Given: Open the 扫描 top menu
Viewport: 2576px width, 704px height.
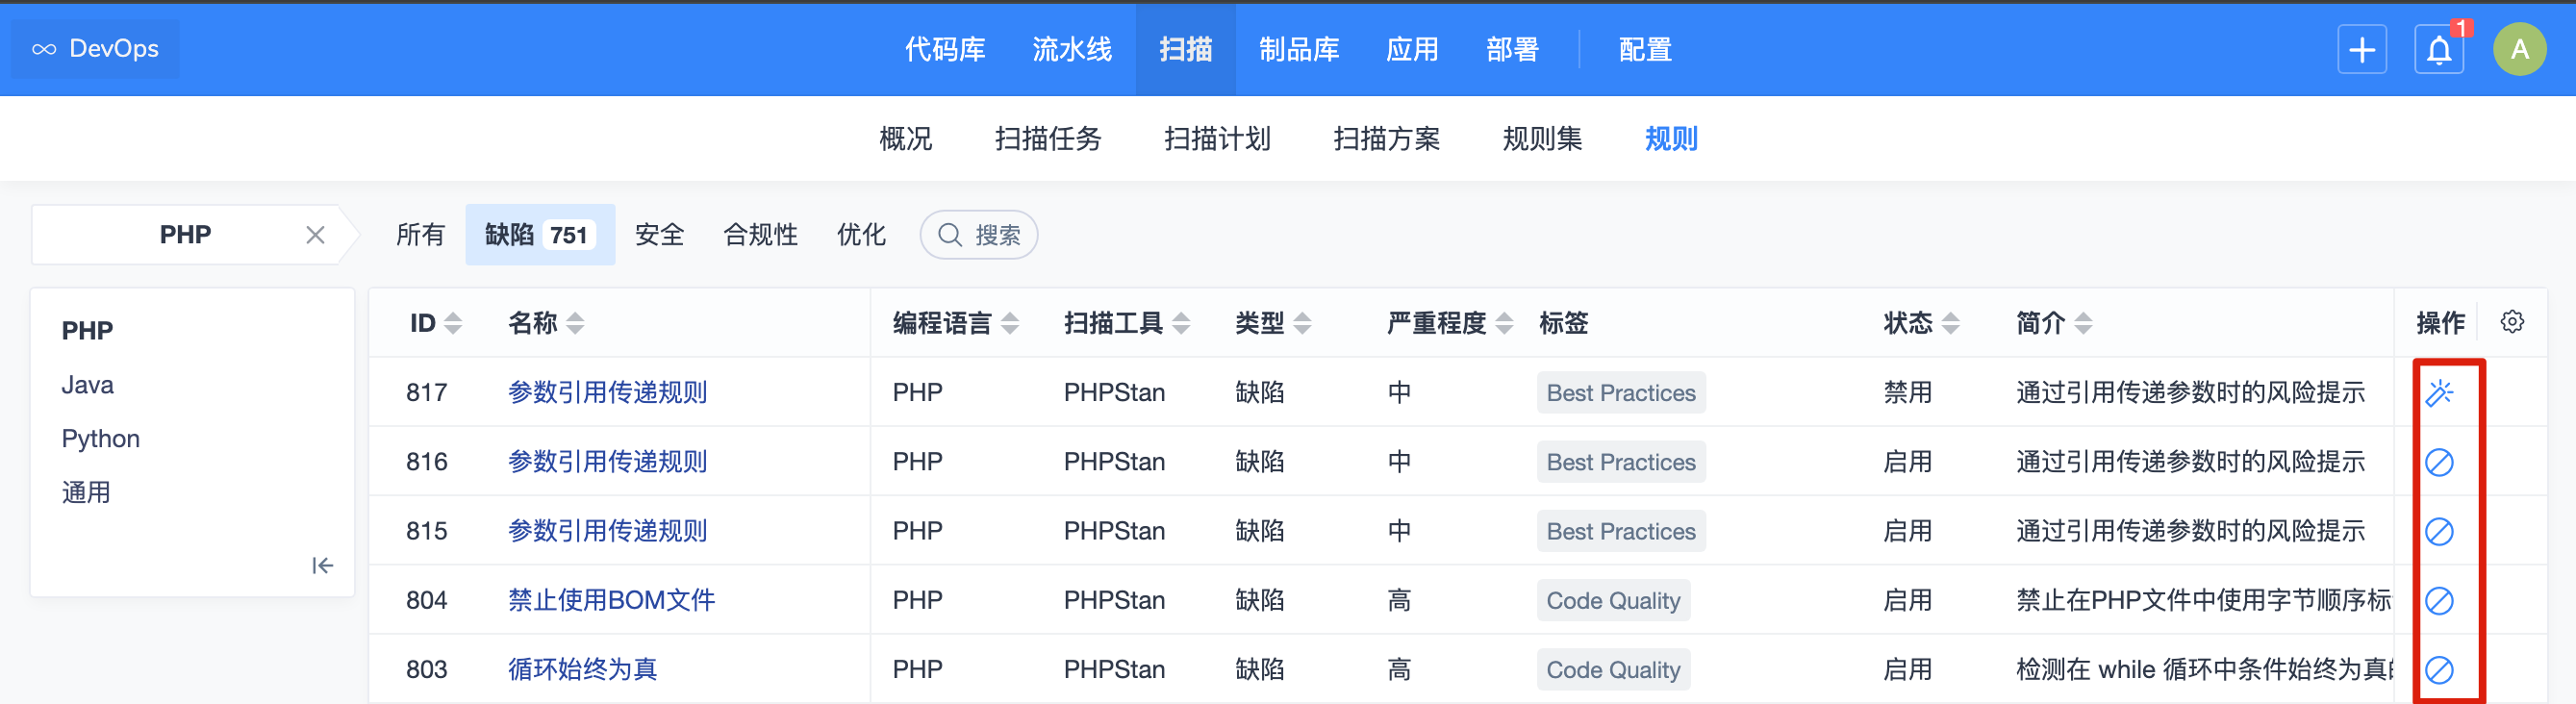Looking at the screenshot, I should pyautogui.click(x=1186, y=49).
